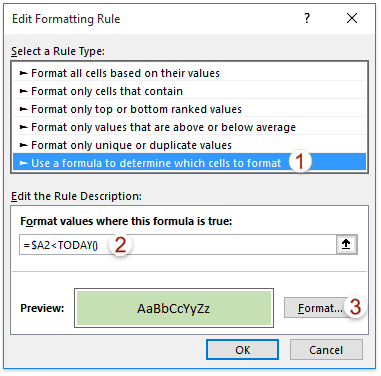This screenshot has height=376, width=381.
Task: Click the numbered marker 3 badge
Action: click(x=355, y=307)
